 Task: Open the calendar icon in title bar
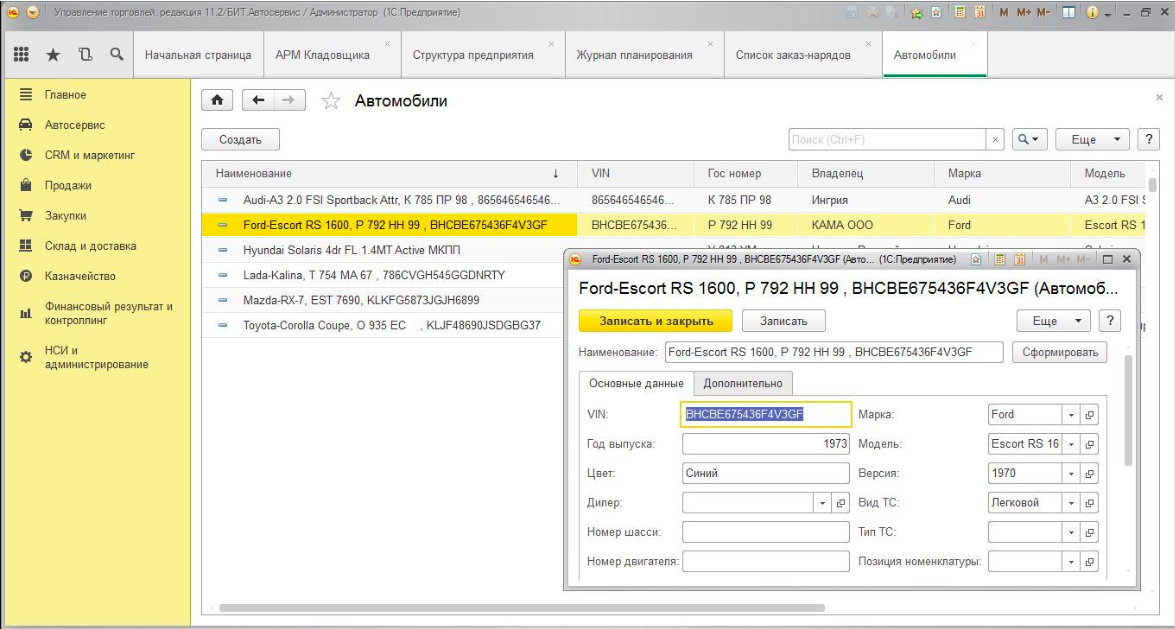pos(979,12)
